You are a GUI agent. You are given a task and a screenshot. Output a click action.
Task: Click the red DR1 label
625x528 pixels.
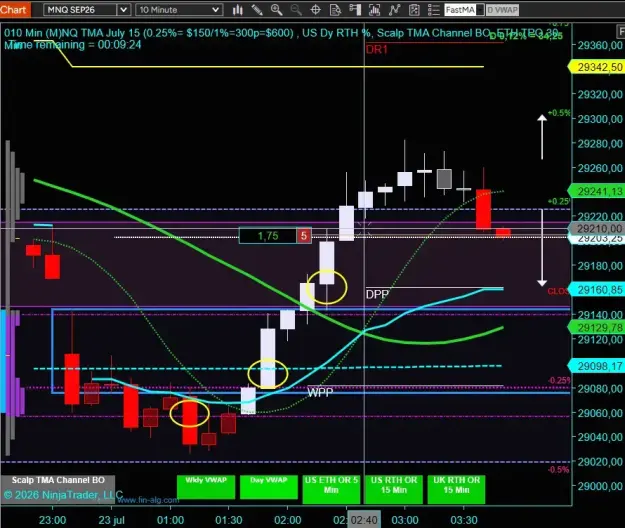tap(377, 49)
